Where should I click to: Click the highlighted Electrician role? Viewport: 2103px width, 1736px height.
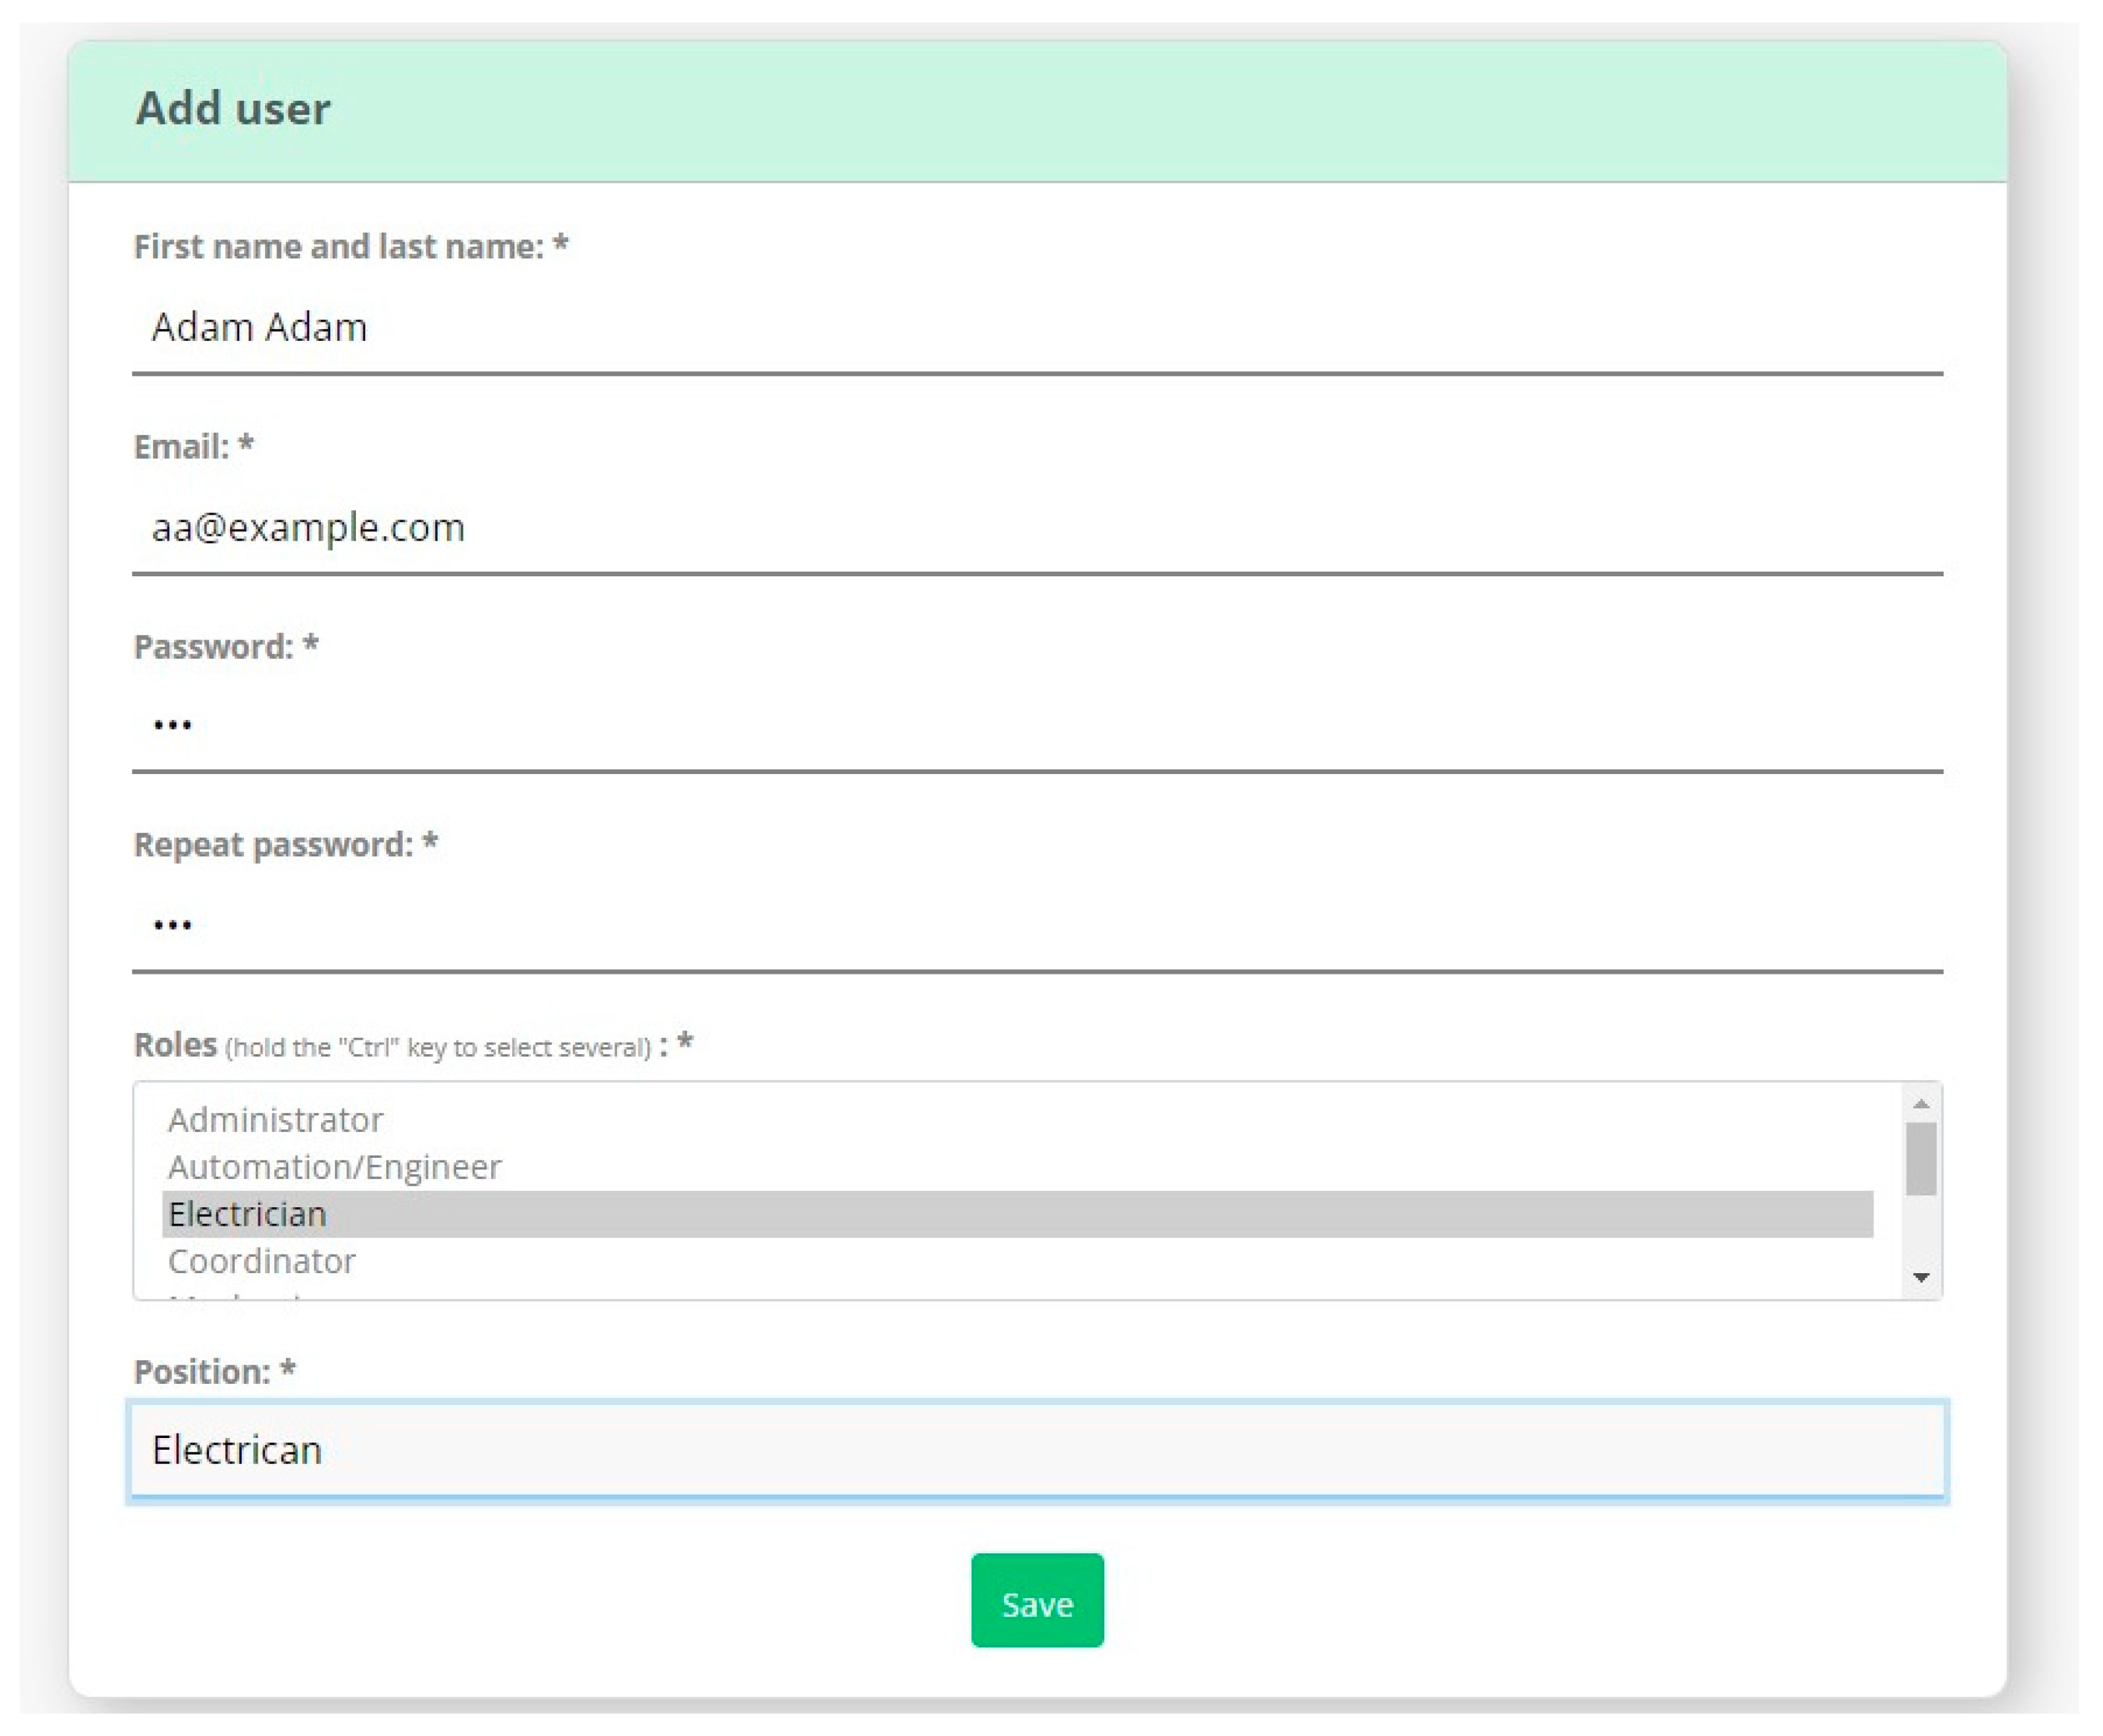248,1214
